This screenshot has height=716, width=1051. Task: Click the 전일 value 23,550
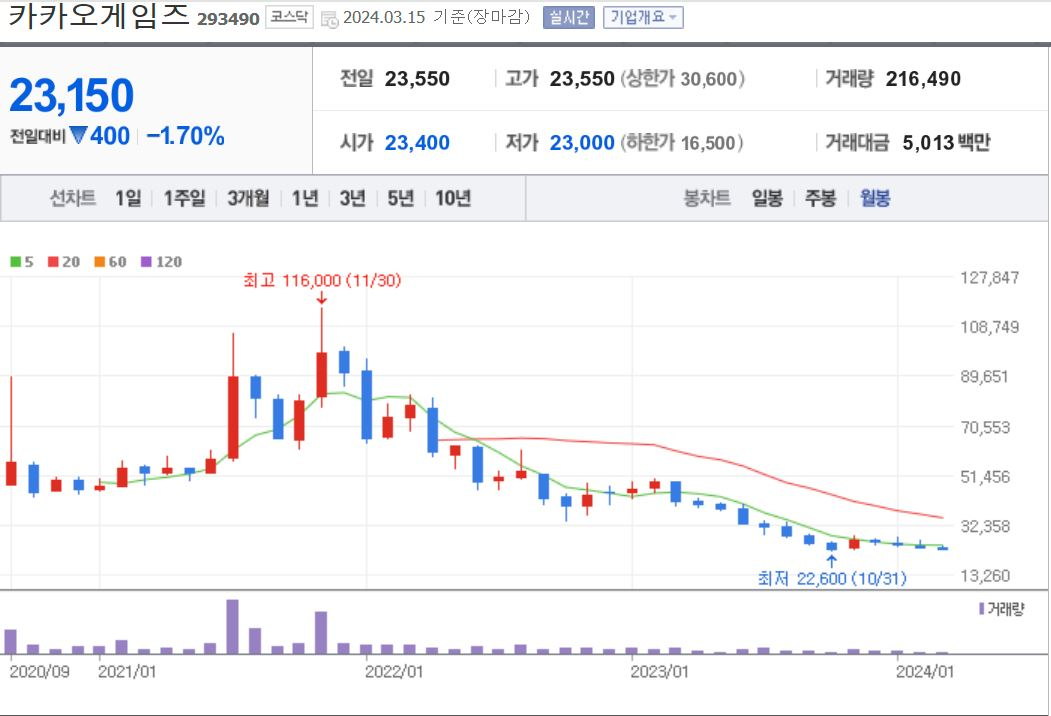(417, 79)
